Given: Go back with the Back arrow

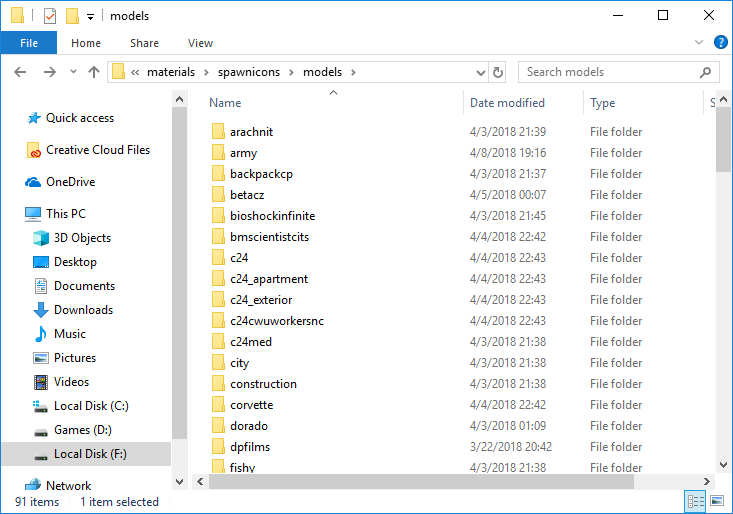Looking at the screenshot, I should 20,72.
